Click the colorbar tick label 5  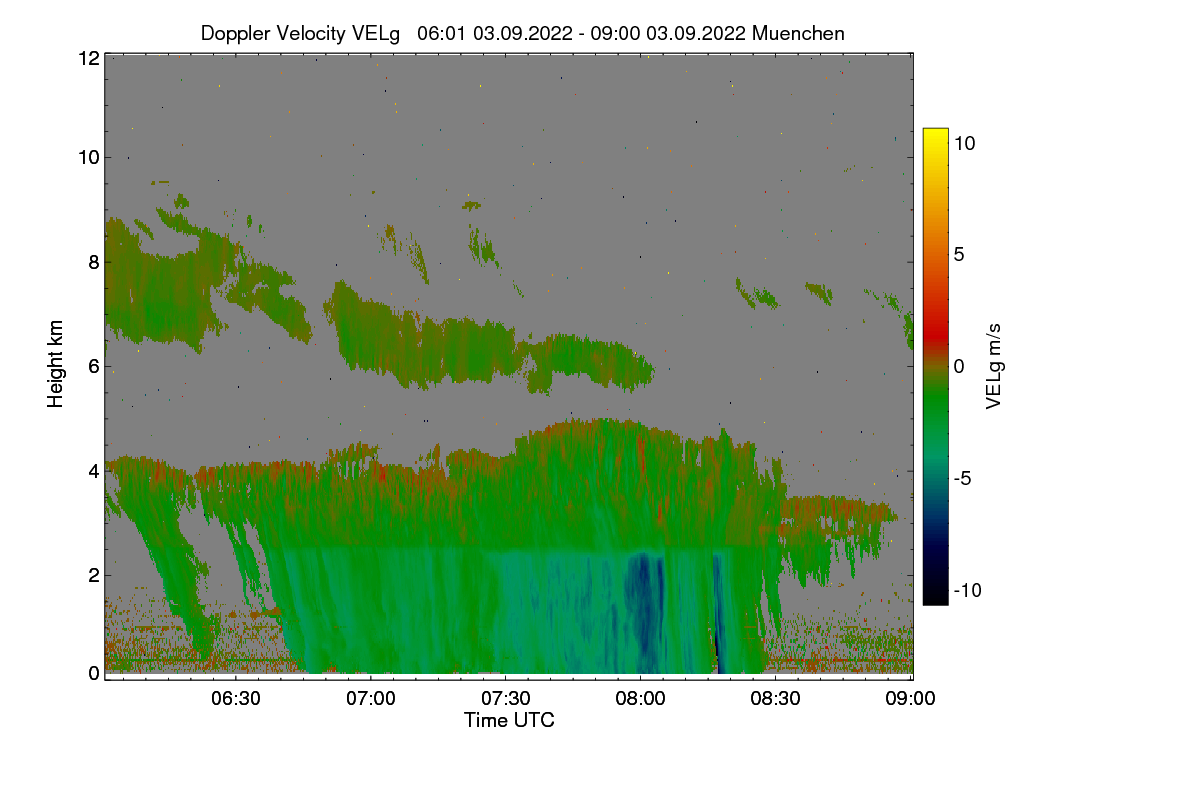[959, 254]
